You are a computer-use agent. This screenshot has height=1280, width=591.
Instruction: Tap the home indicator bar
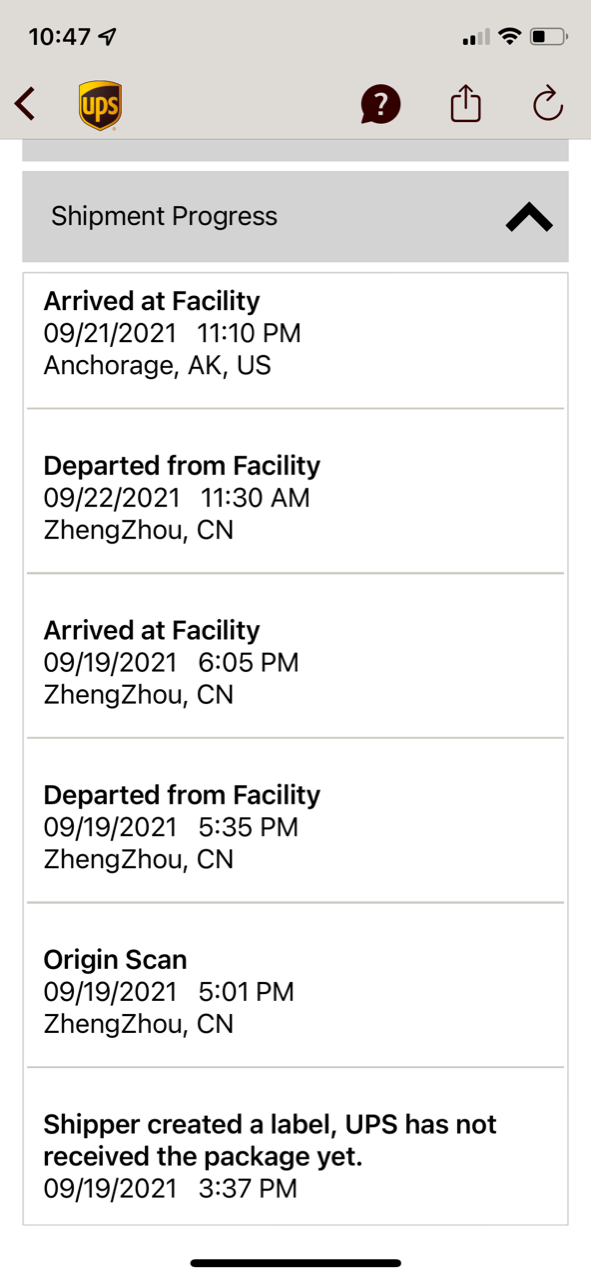point(296,1263)
